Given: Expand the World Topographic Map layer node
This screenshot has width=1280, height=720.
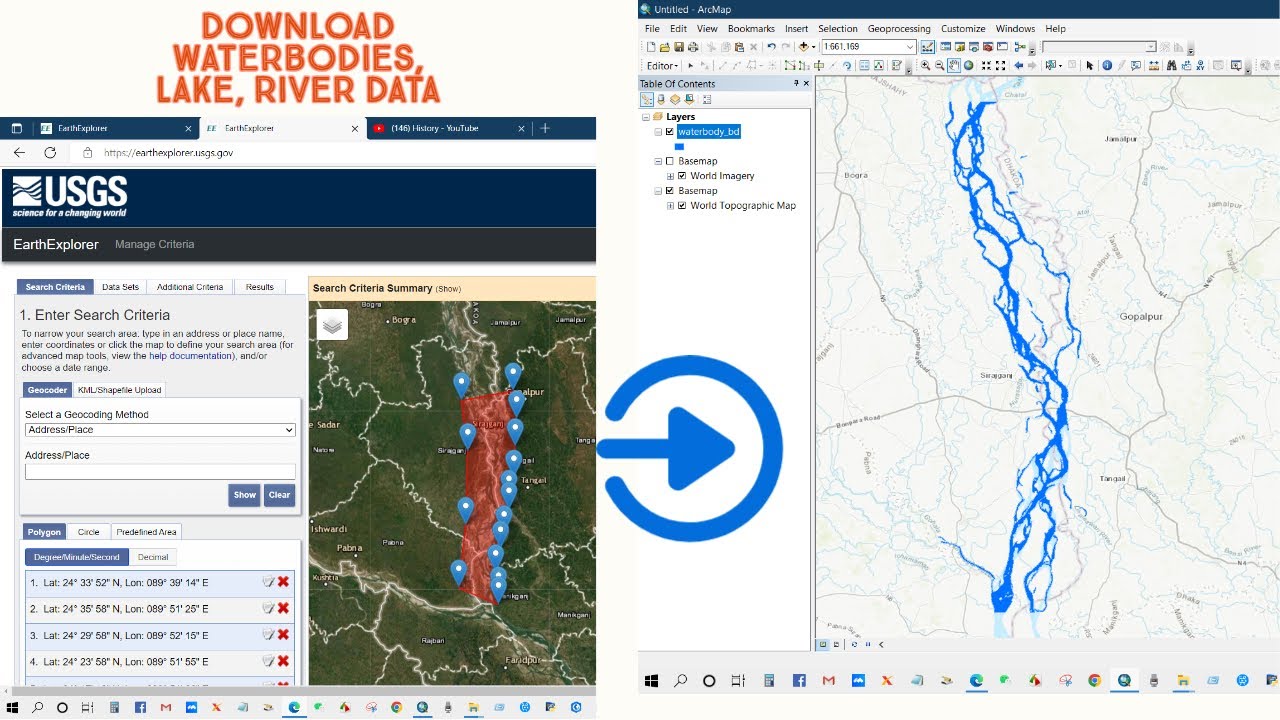Looking at the screenshot, I should [x=672, y=206].
